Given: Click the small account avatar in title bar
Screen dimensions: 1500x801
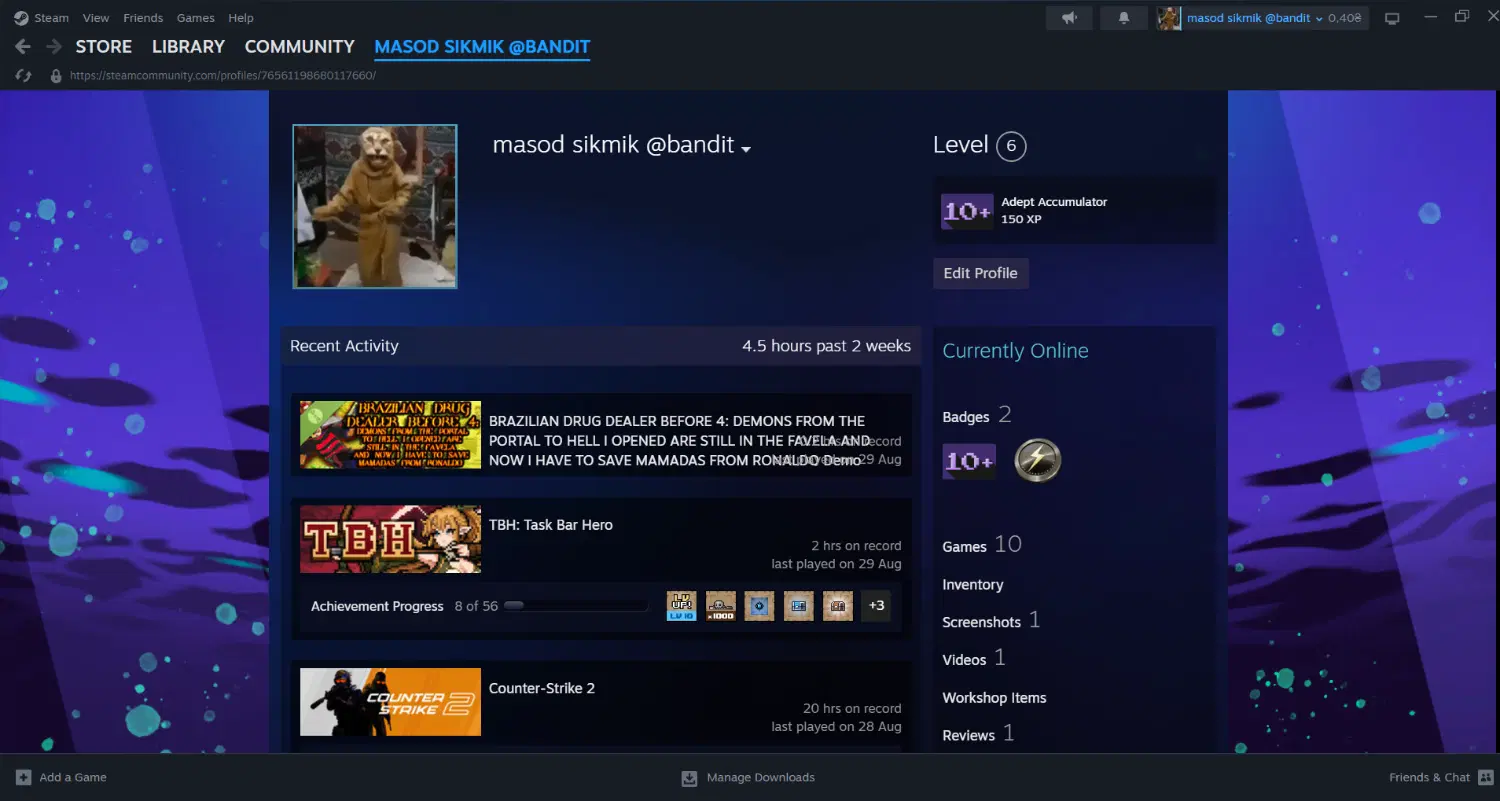Looking at the screenshot, I should [1169, 18].
